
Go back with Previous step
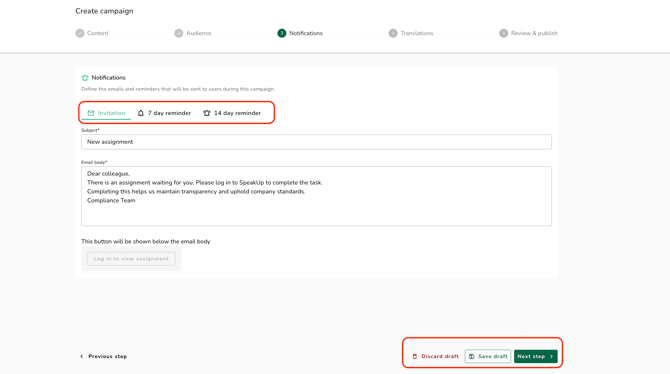pyautogui.click(x=104, y=356)
